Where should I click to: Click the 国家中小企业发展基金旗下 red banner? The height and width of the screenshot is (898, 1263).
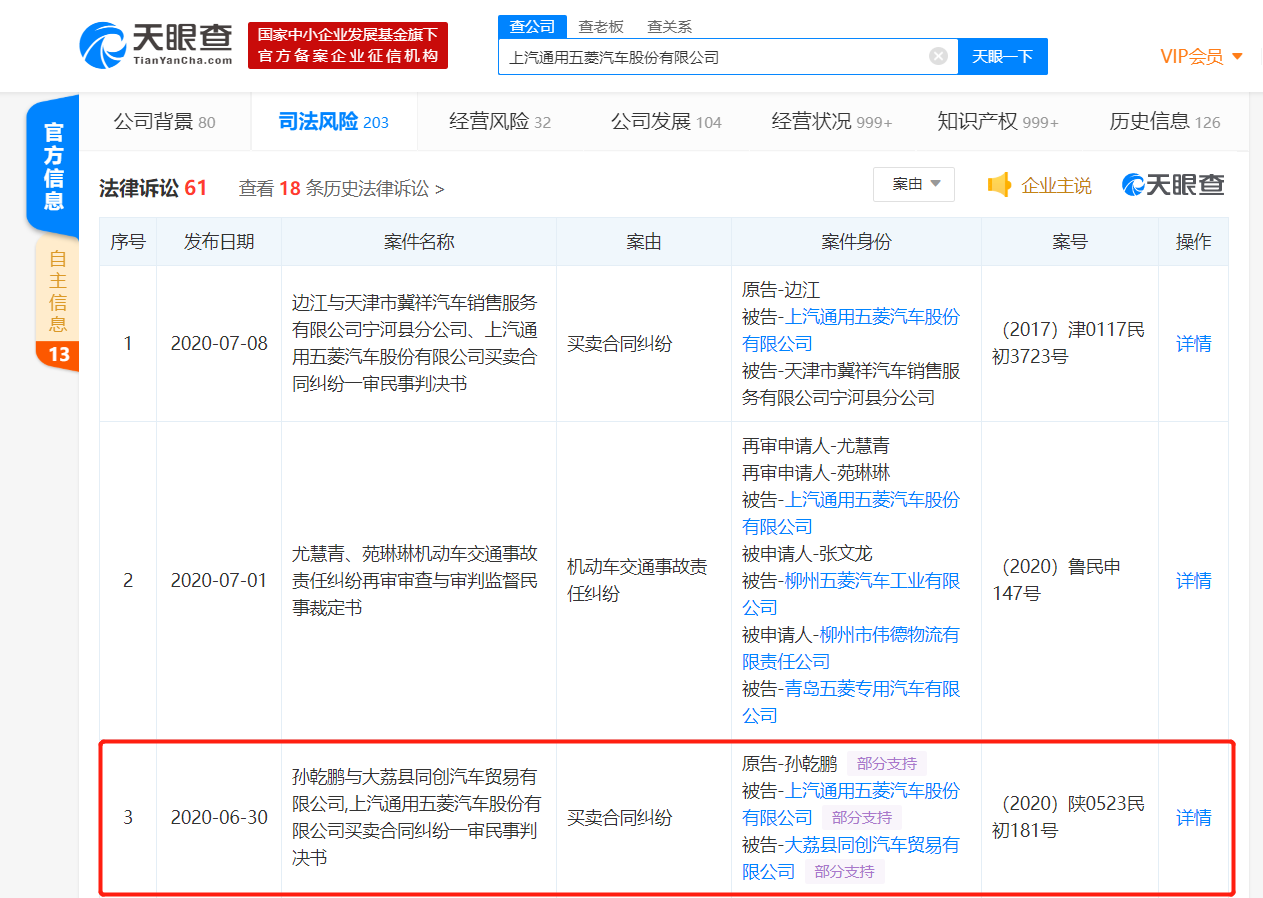[x=348, y=45]
